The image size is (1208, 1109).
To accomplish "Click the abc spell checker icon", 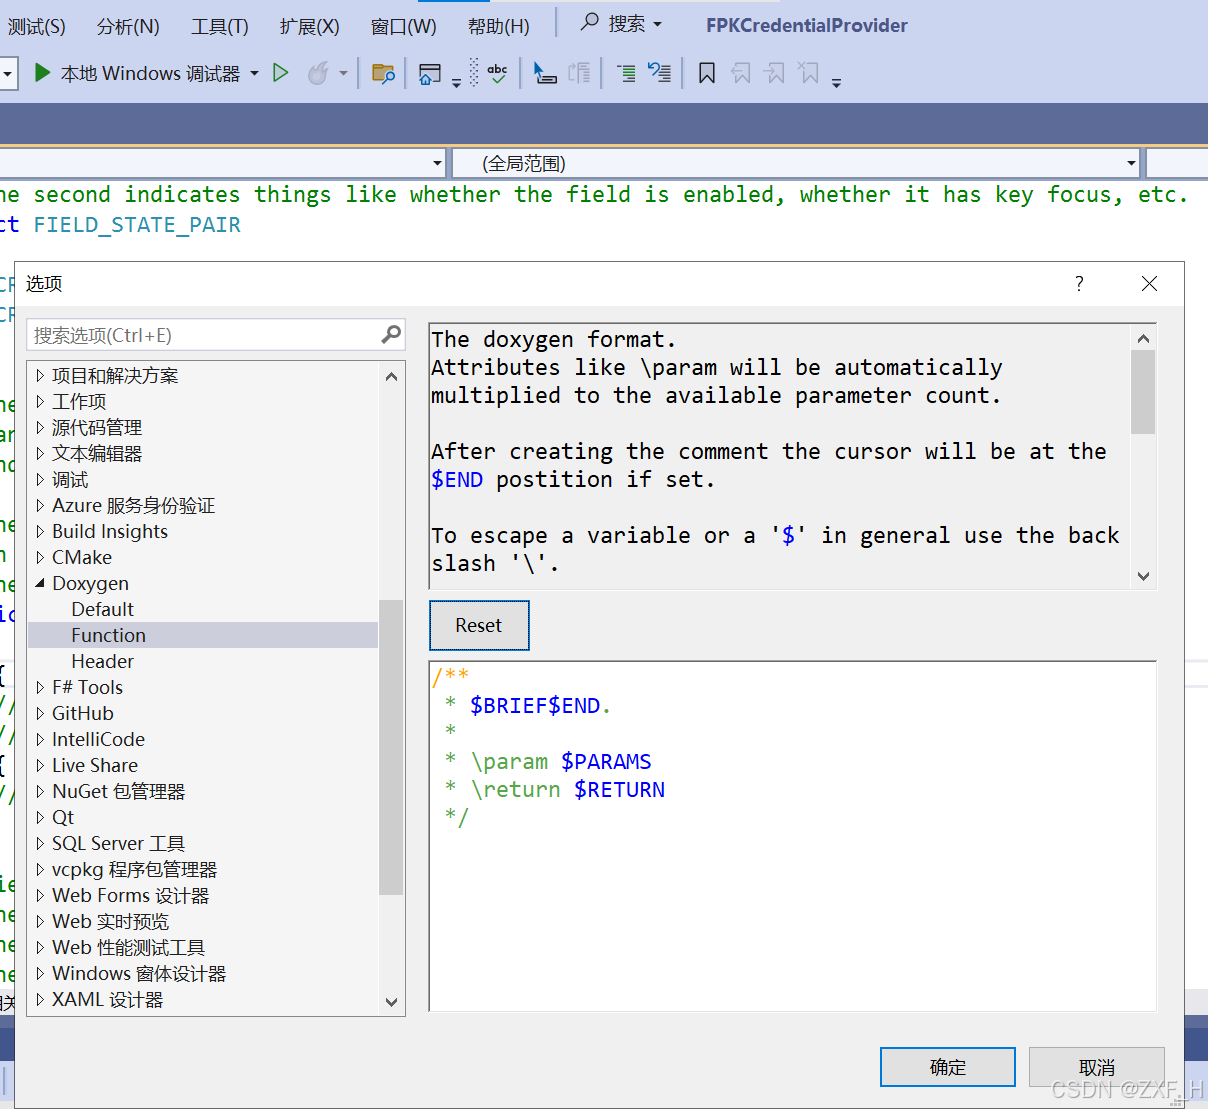I will pyautogui.click(x=497, y=73).
